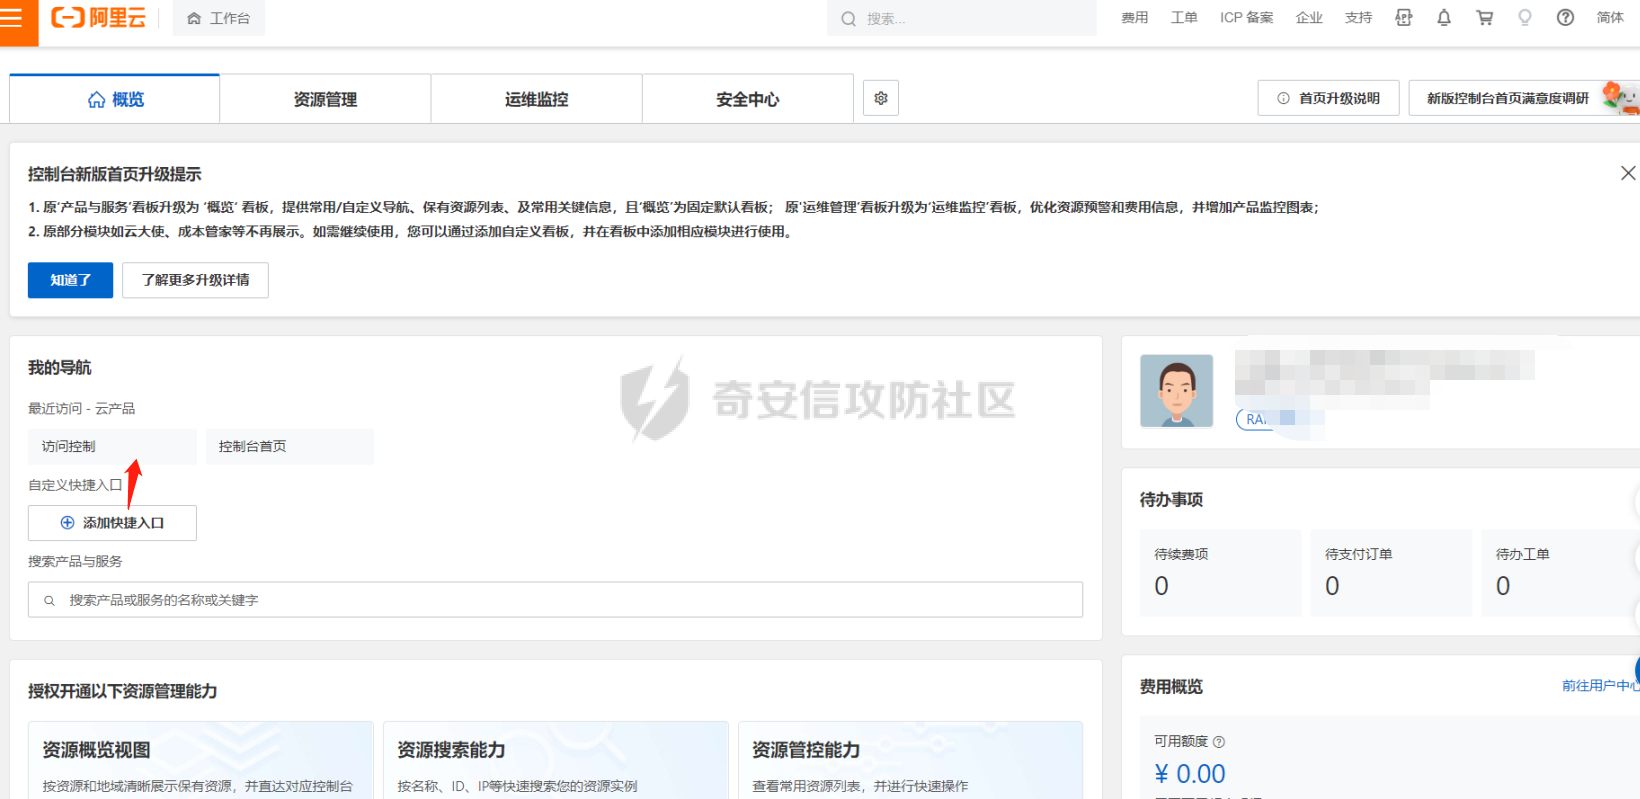Switch to 资源管理 tab
This screenshot has width=1640, height=799.
coord(325,99)
